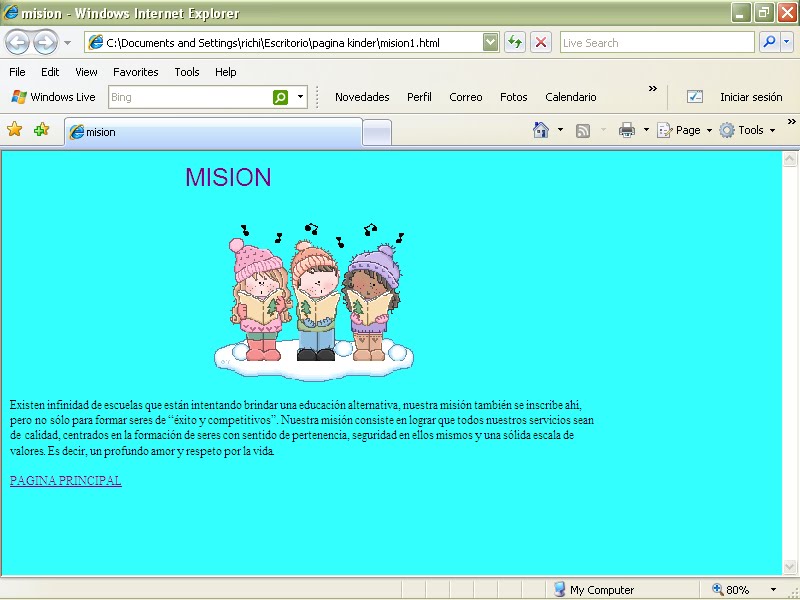
Task: Open the Favorites Center star icon
Action: 15,130
